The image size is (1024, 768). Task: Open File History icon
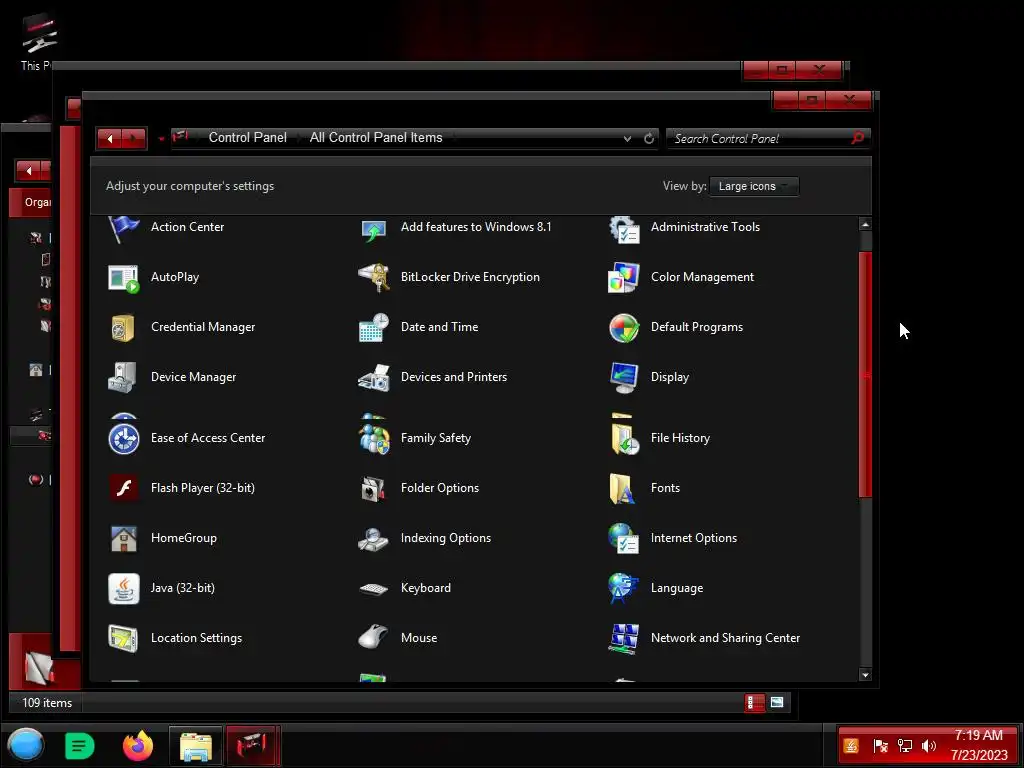pyautogui.click(x=624, y=438)
